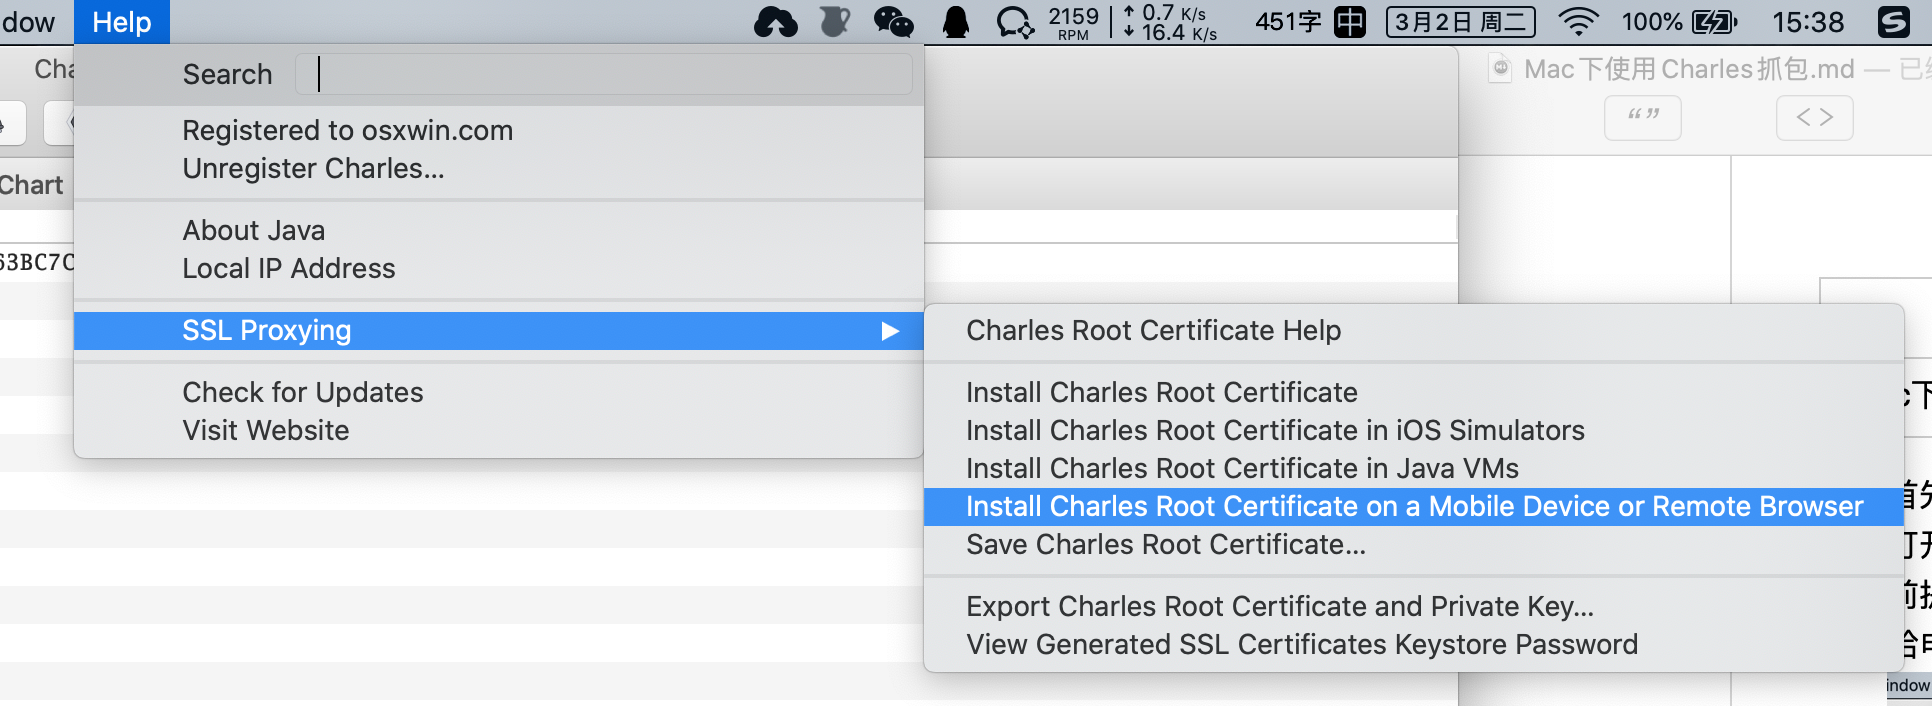Click the battery charging icon
The image size is (1932, 706).
[1714, 22]
